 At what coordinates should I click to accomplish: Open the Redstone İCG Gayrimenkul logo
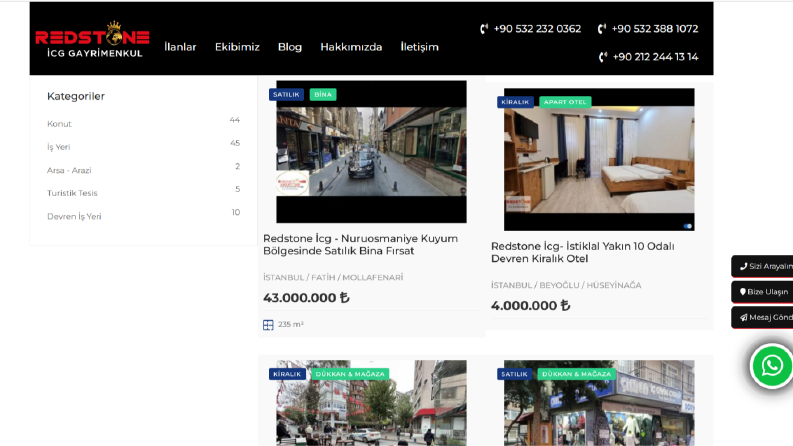pos(92,39)
